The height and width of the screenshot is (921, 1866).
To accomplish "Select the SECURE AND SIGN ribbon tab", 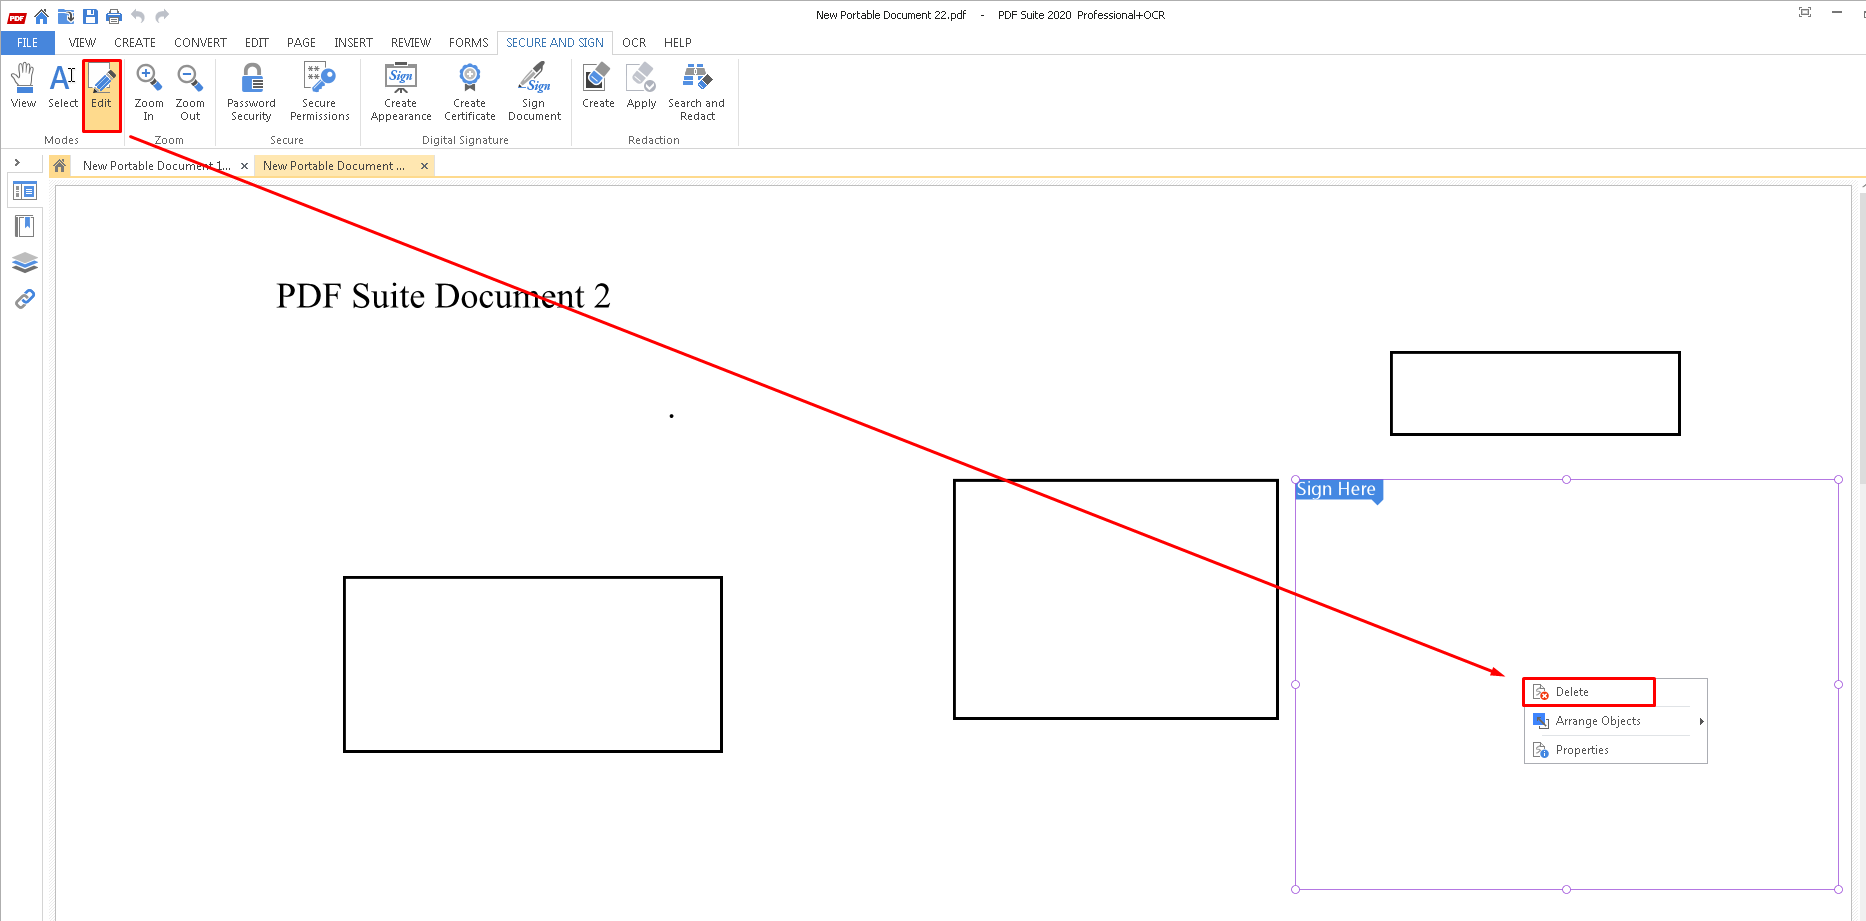I will 555,43.
